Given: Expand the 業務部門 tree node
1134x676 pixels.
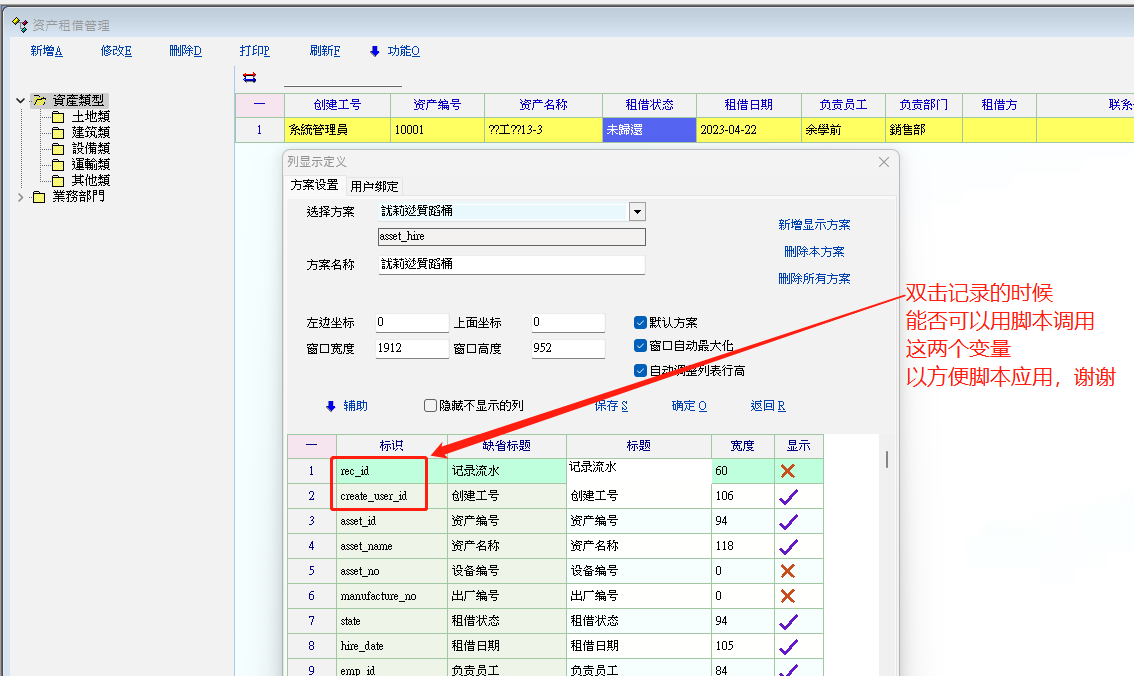Looking at the screenshot, I should point(21,197).
